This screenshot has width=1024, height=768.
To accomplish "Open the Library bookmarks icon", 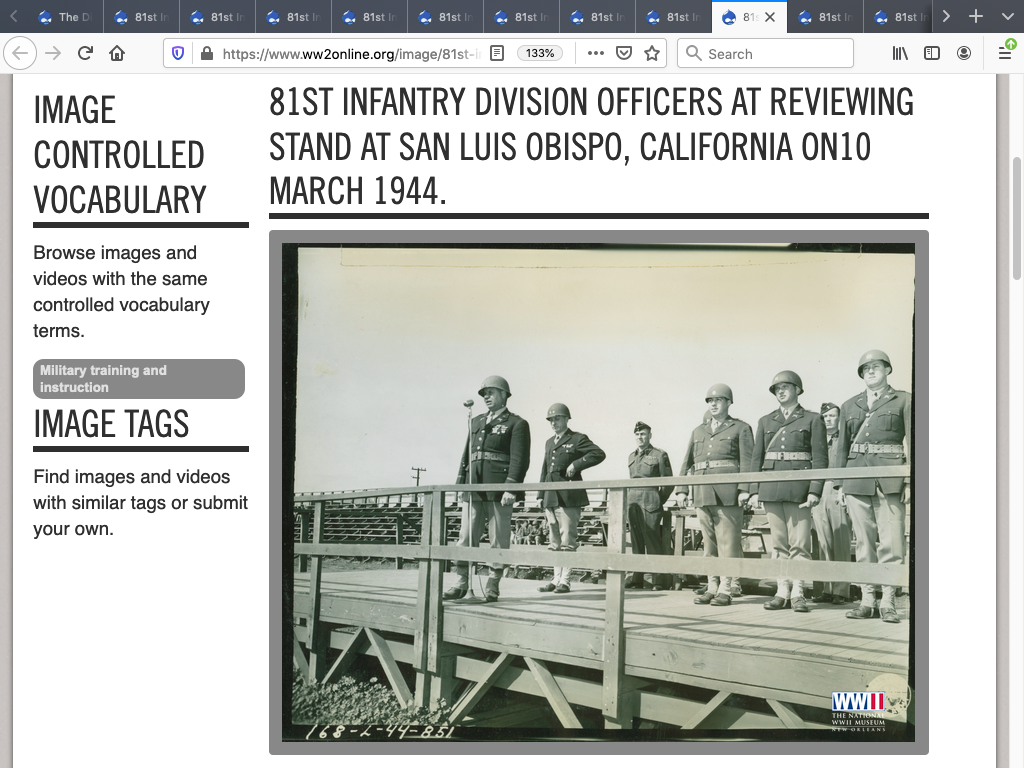I will coord(900,54).
